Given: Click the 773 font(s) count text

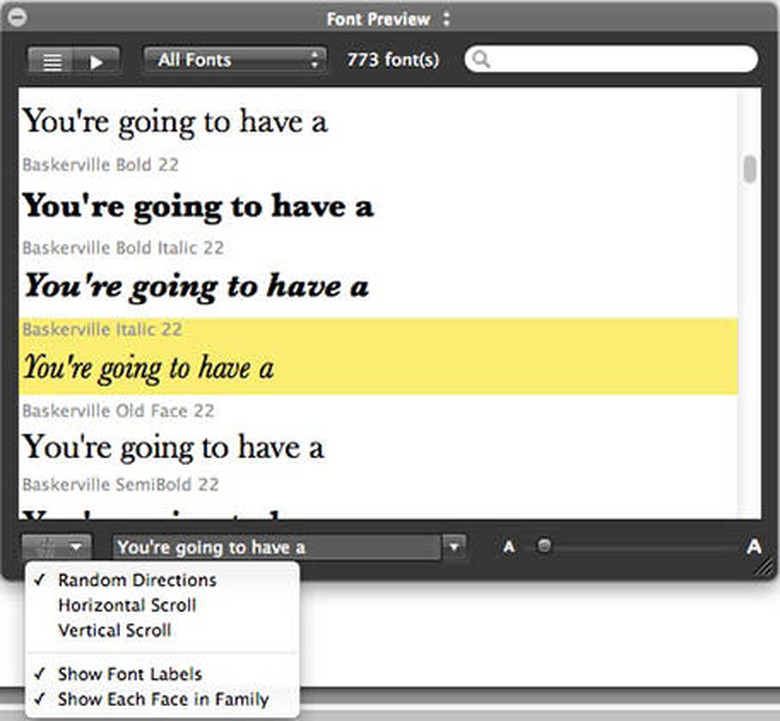Looking at the screenshot, I should (393, 60).
